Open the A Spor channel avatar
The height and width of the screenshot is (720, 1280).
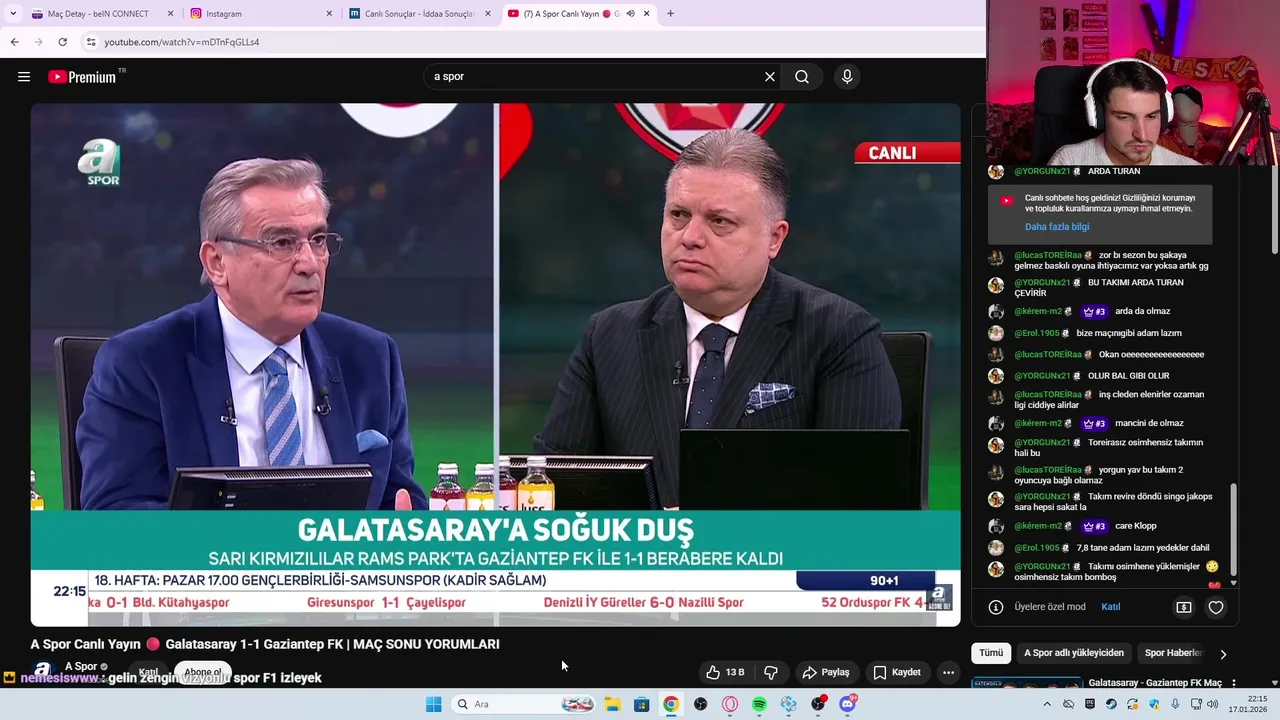tap(43, 670)
